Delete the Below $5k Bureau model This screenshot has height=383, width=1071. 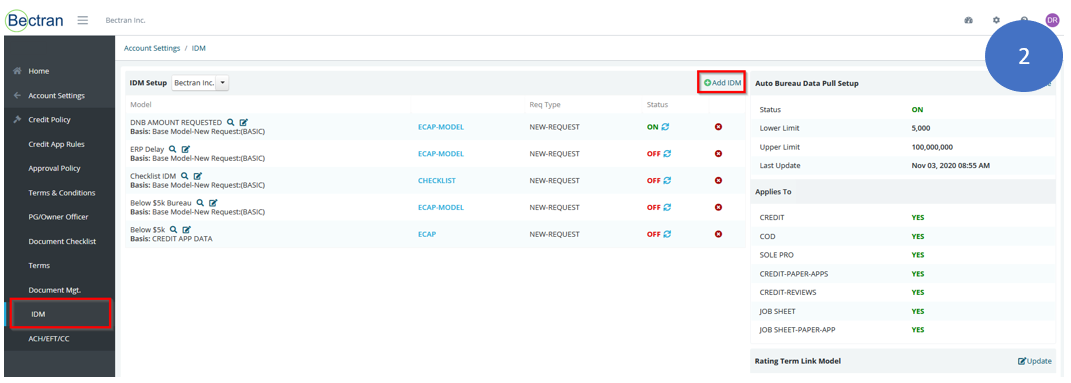(x=718, y=207)
